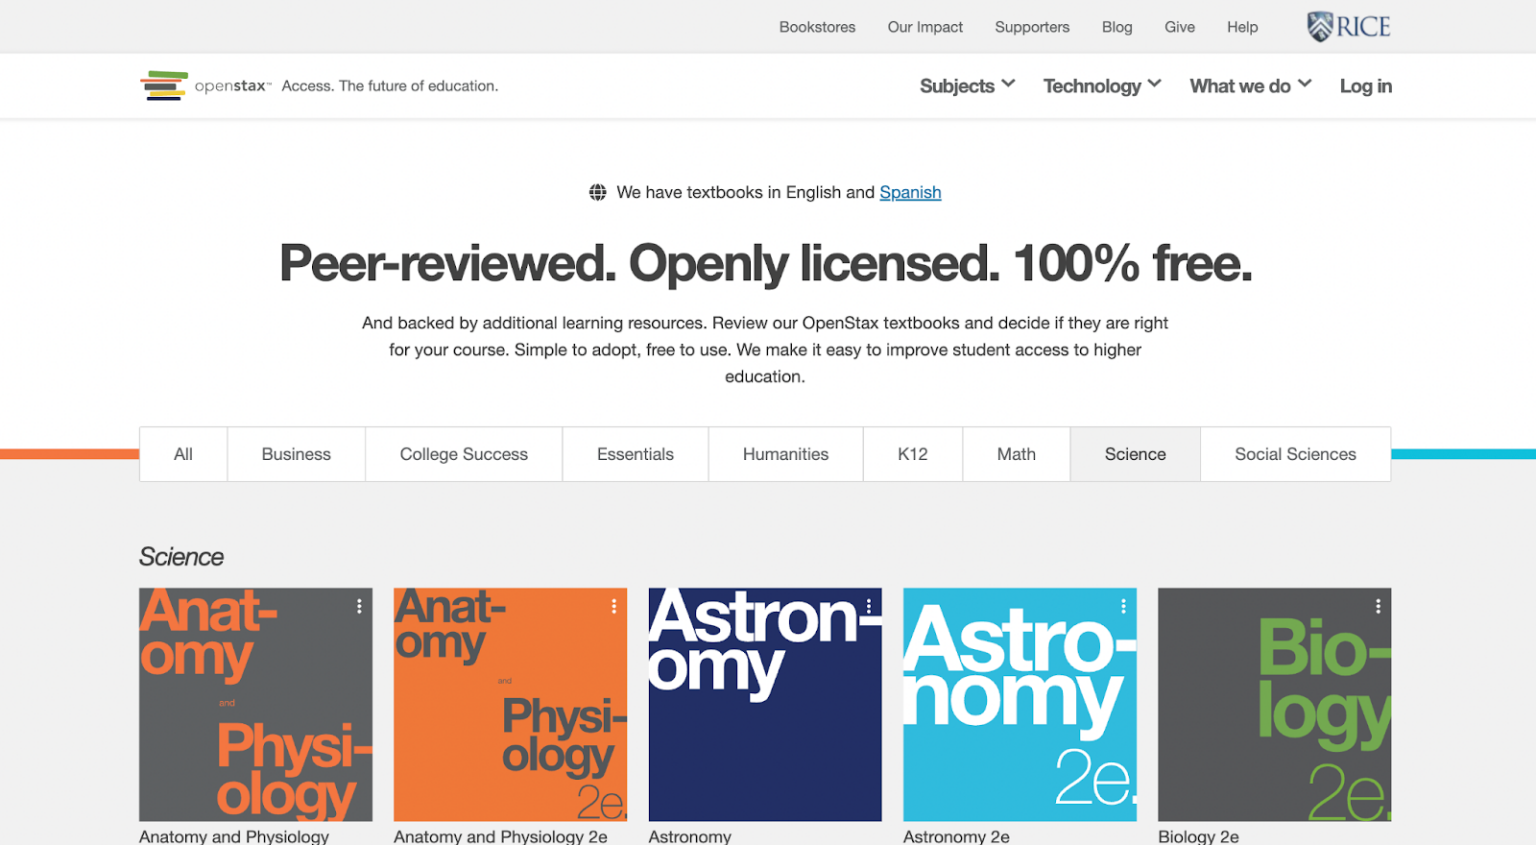Click the OpenStax logo
This screenshot has height=845, width=1536.
205,85
